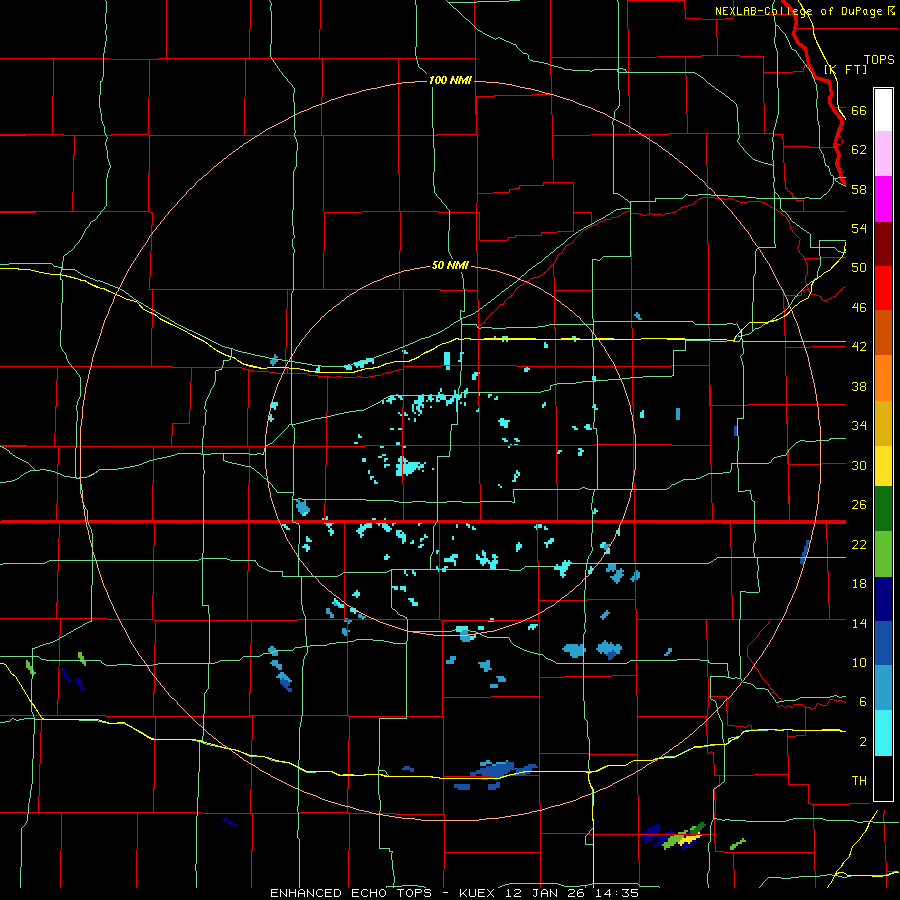Select the "14" legend label
The image size is (900, 900).
click(x=859, y=623)
